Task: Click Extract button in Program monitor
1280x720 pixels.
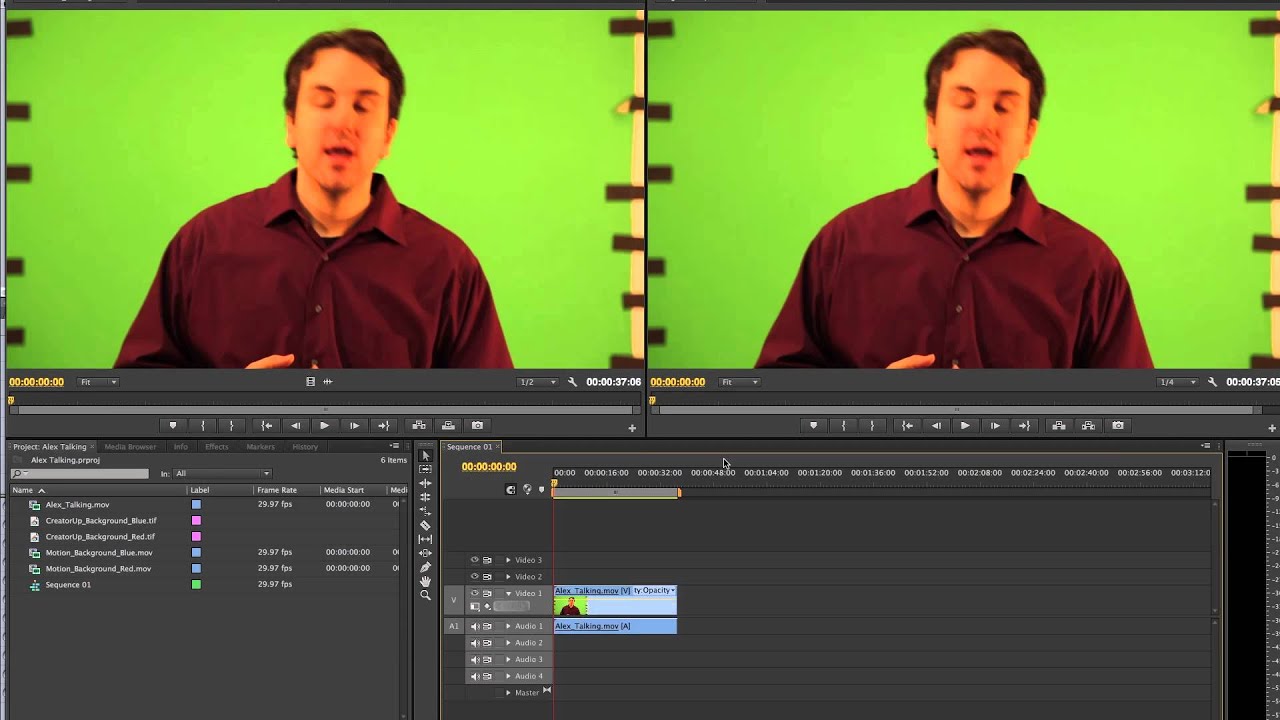Action: coord(1088,425)
